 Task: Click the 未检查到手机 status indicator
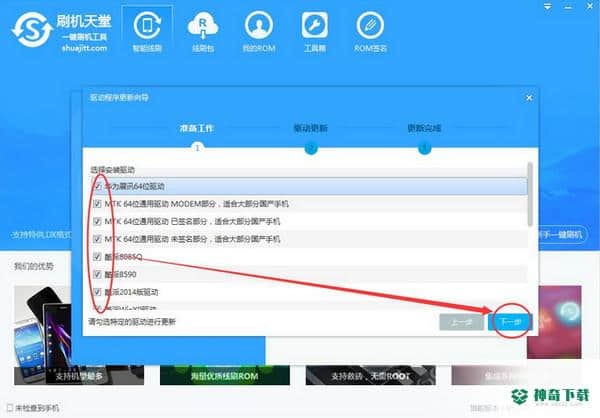pyautogui.click(x=33, y=408)
